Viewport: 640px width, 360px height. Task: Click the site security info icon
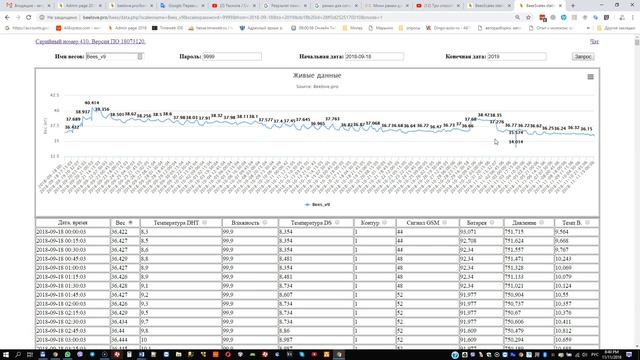(x=42, y=18)
